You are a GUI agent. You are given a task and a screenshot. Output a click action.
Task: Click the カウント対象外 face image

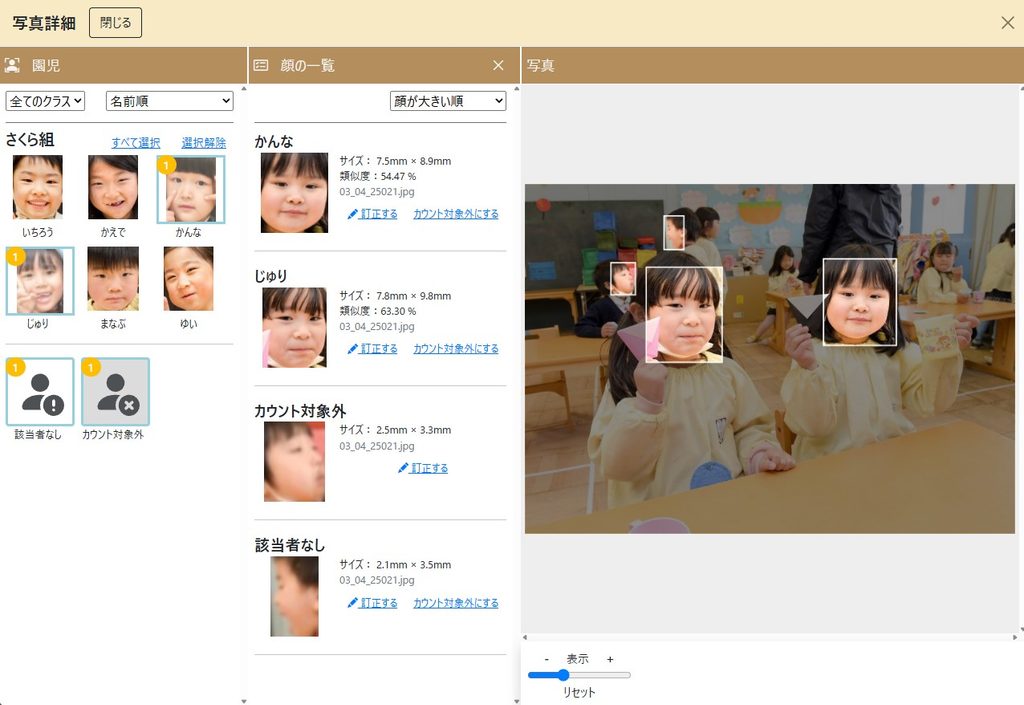[x=295, y=462]
